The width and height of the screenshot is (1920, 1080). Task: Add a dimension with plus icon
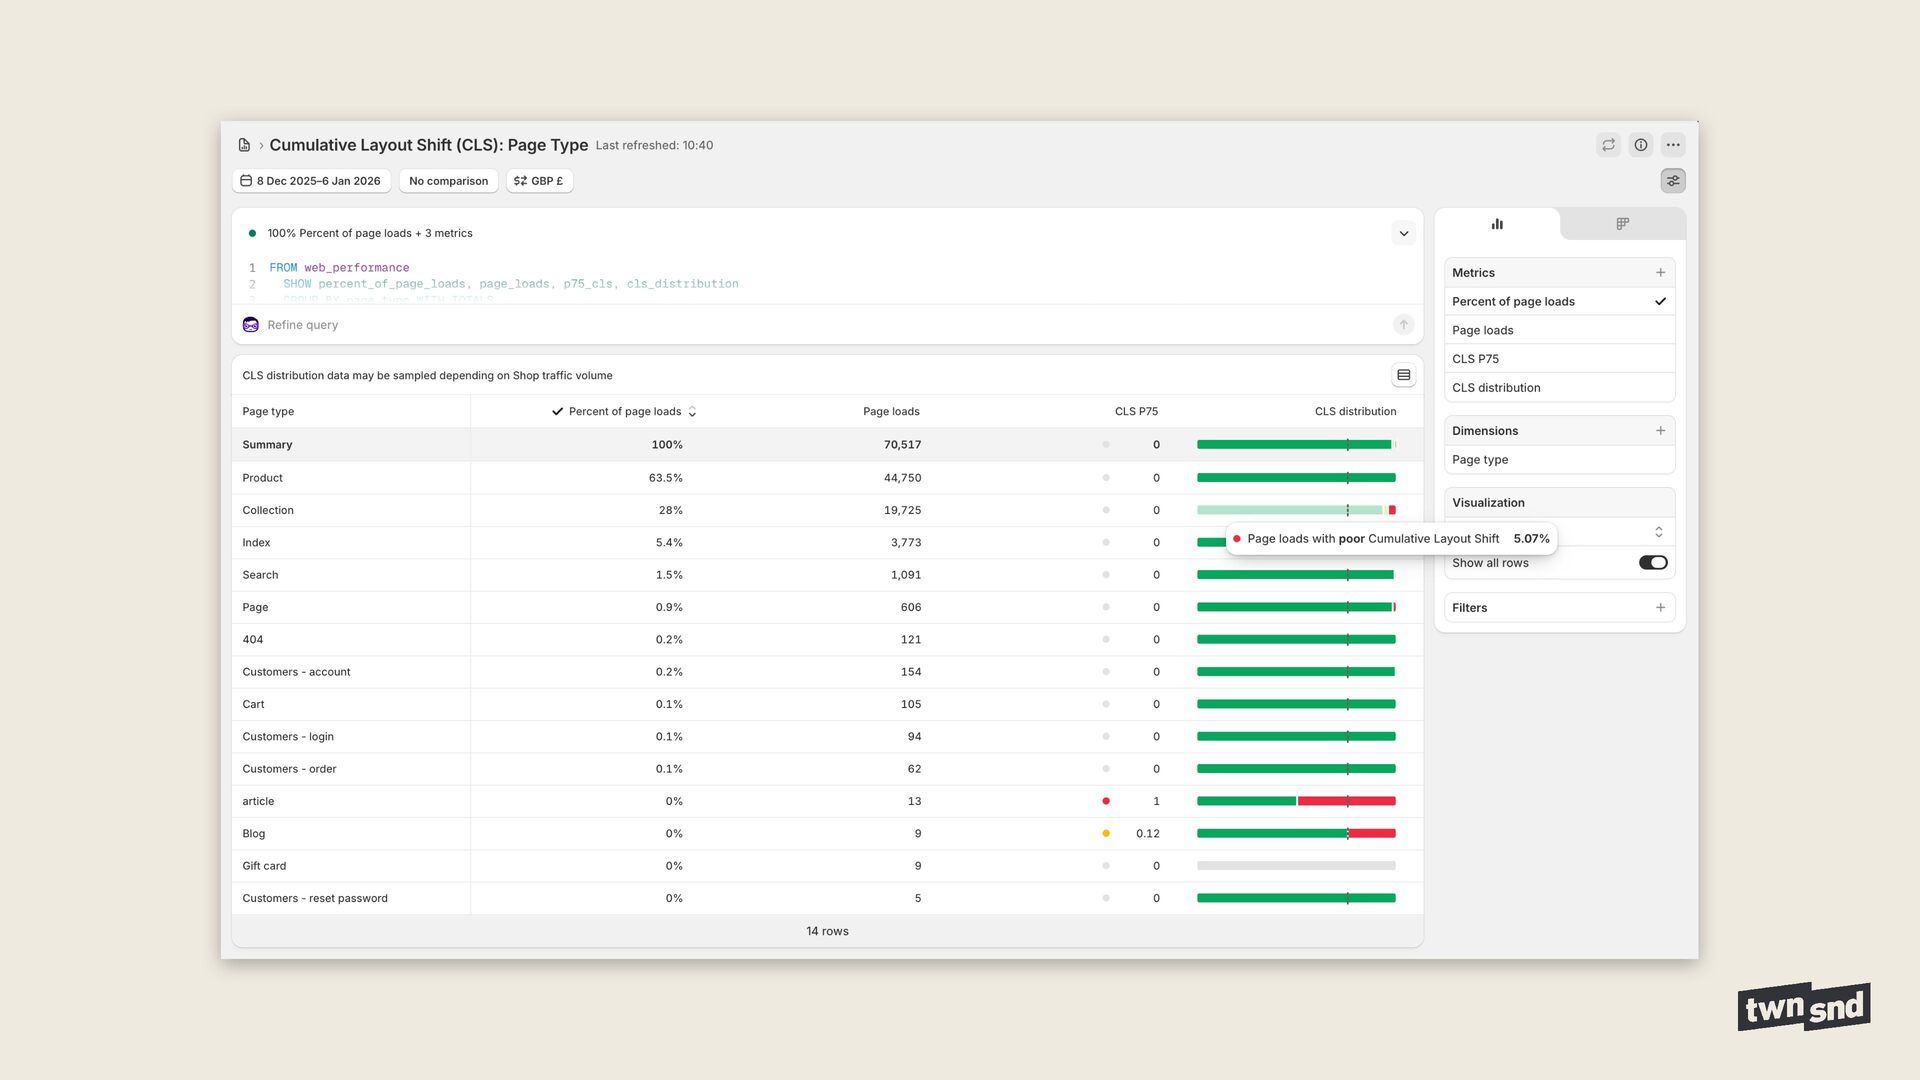pos(1660,431)
